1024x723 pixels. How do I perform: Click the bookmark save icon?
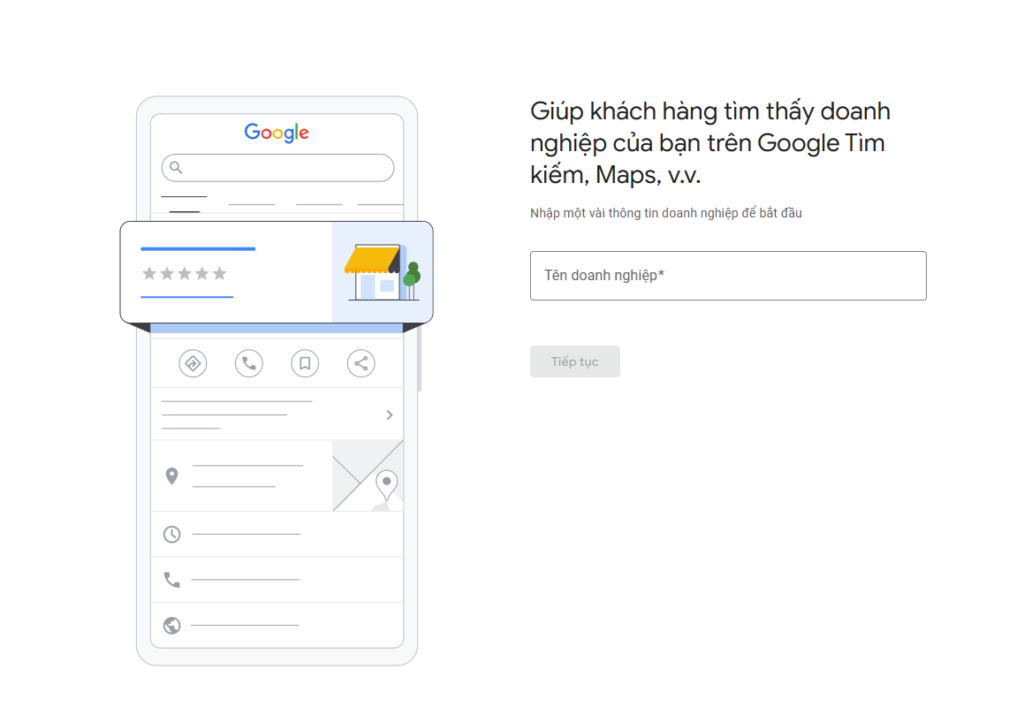tap(305, 363)
